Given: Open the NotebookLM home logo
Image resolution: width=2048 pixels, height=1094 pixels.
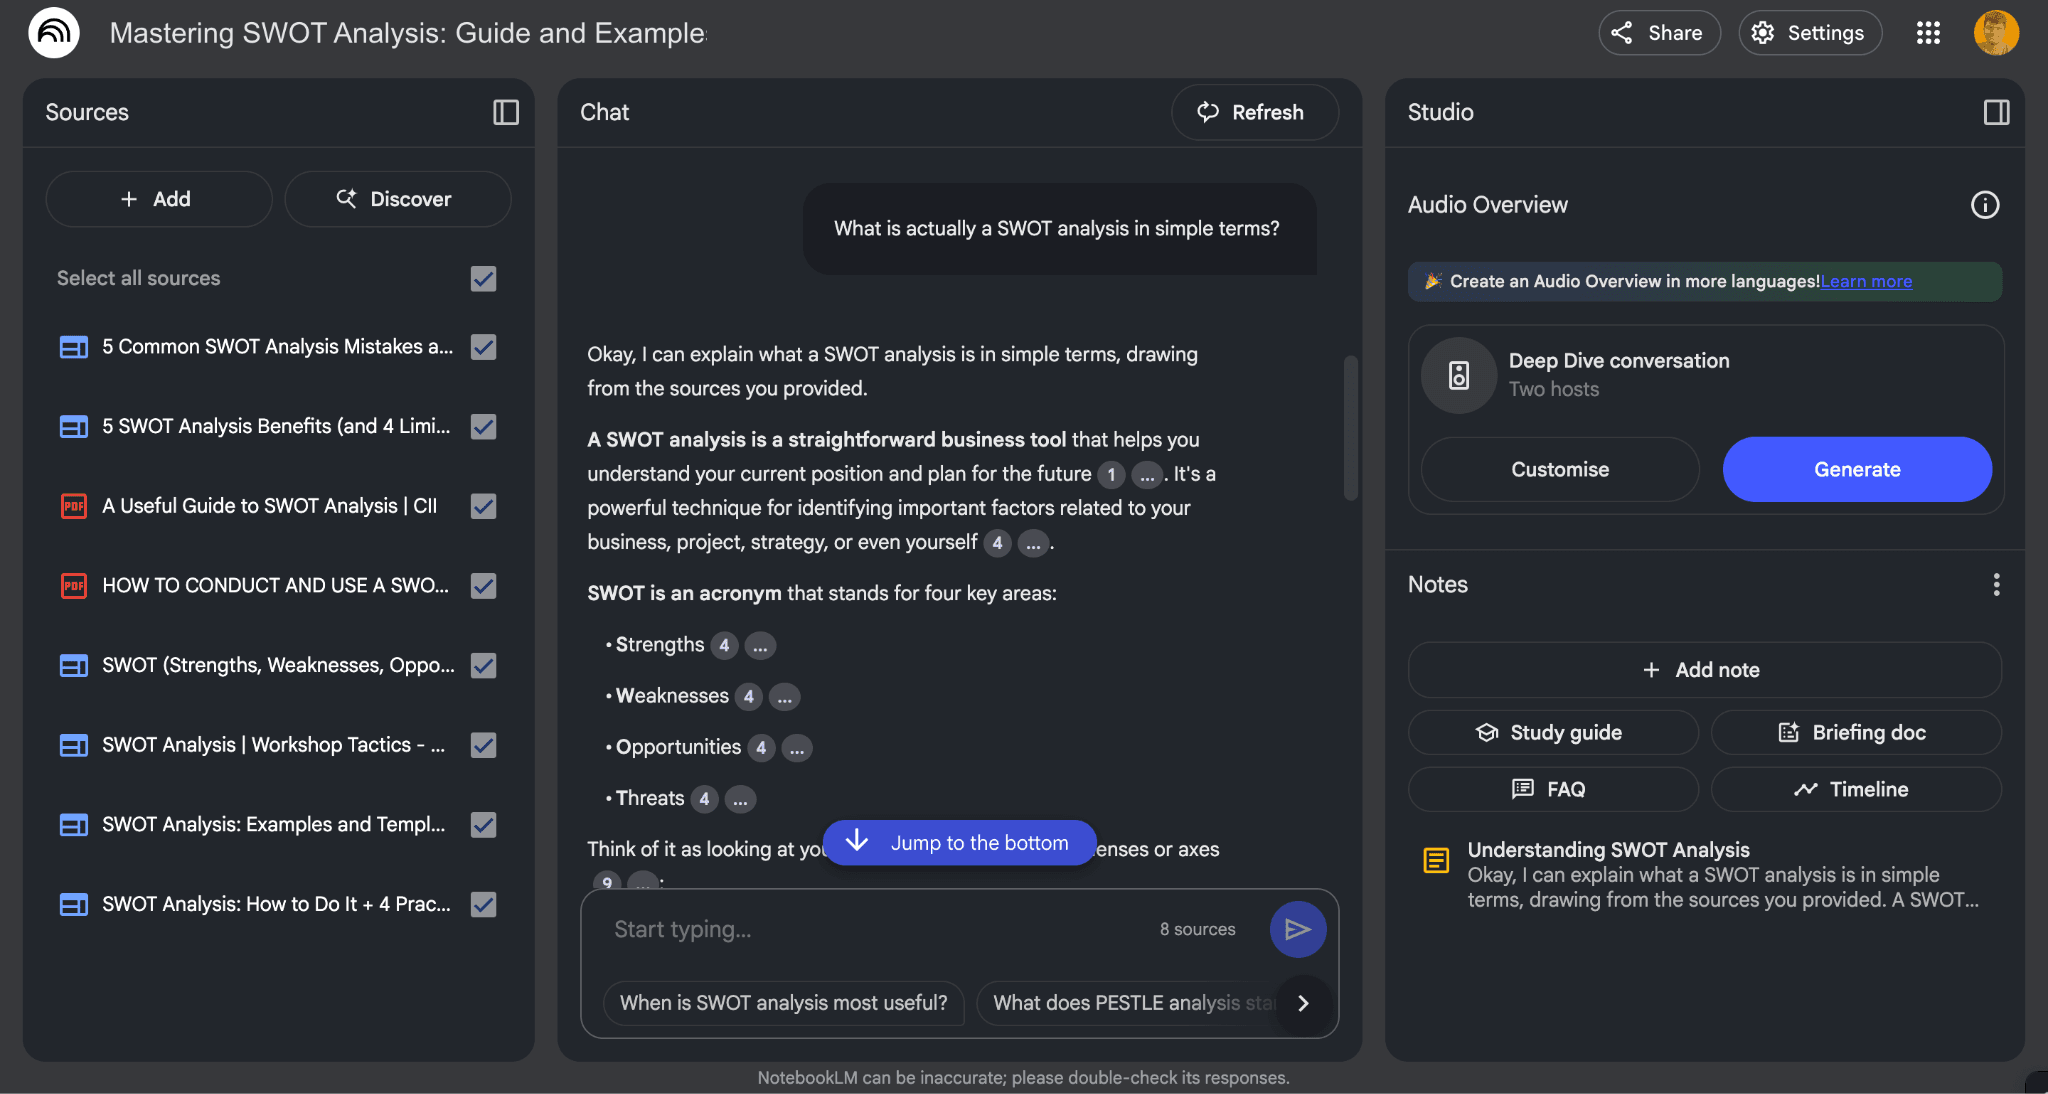Looking at the screenshot, I should (x=54, y=32).
